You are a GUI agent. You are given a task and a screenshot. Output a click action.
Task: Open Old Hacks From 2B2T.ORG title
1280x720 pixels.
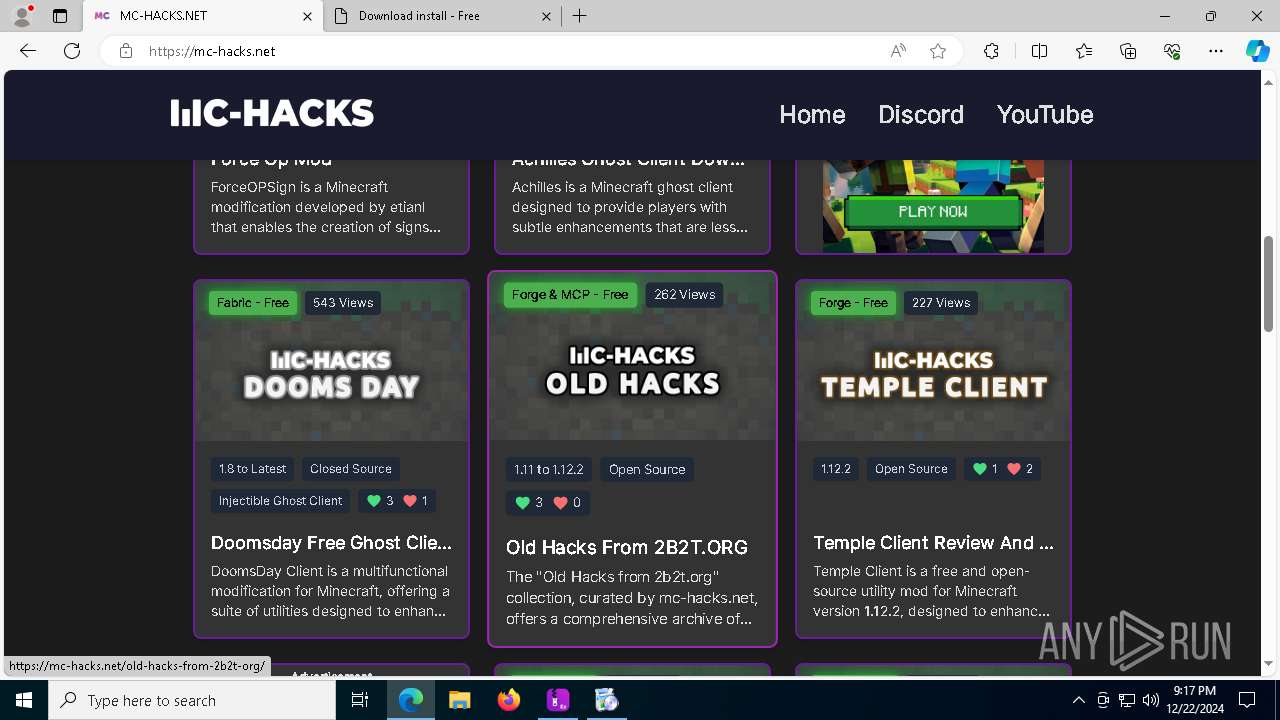click(x=627, y=547)
